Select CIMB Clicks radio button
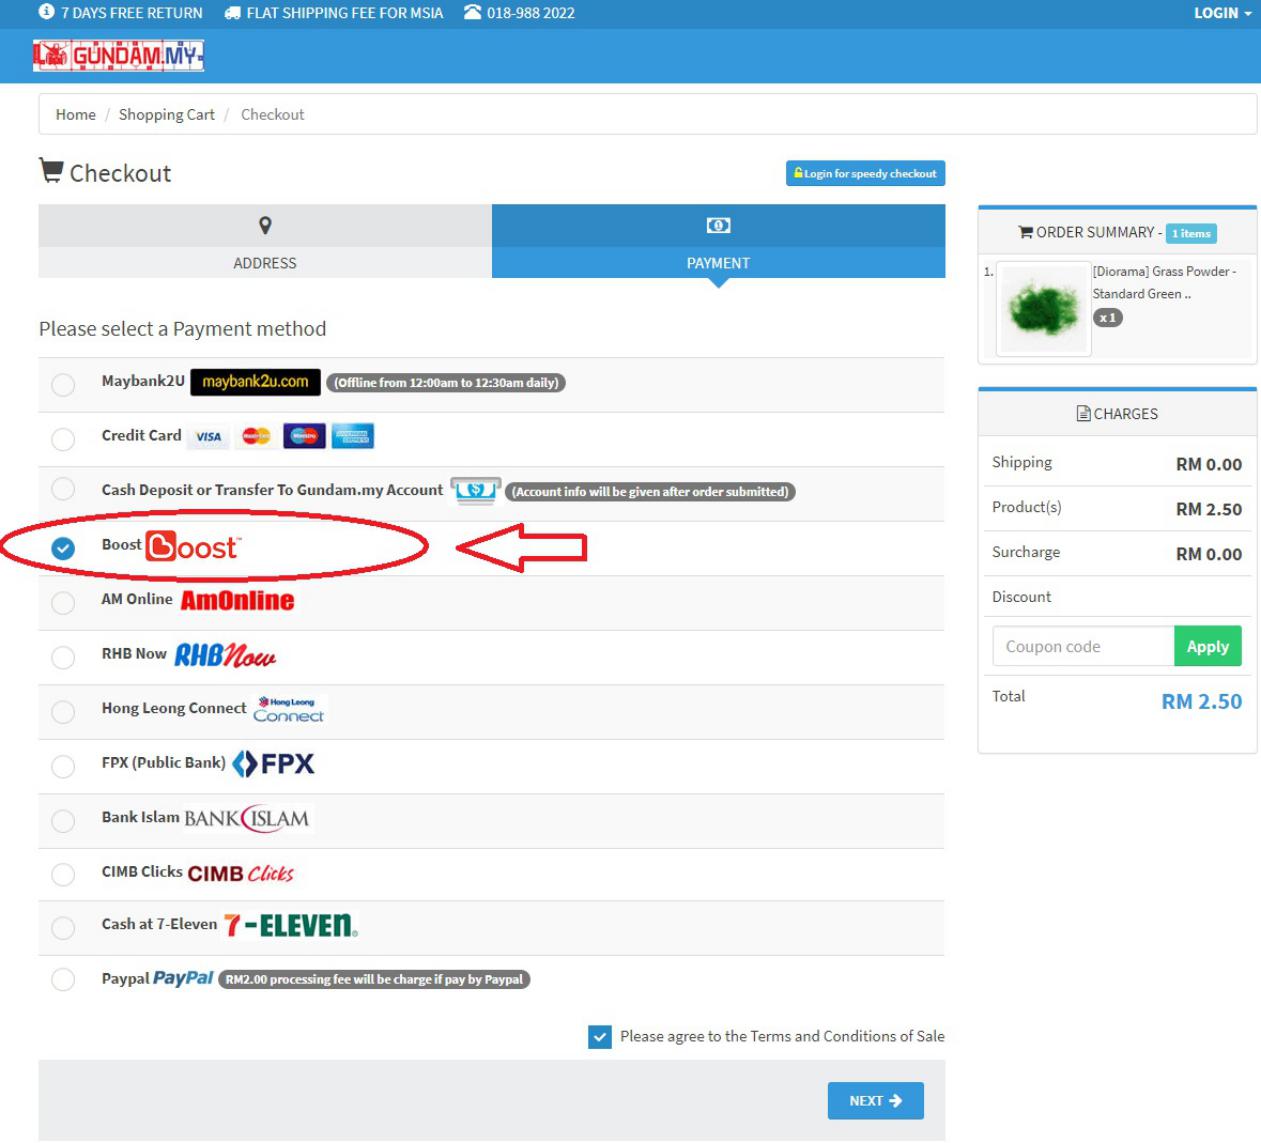Image resolution: width=1261 pixels, height=1143 pixels. click(63, 874)
